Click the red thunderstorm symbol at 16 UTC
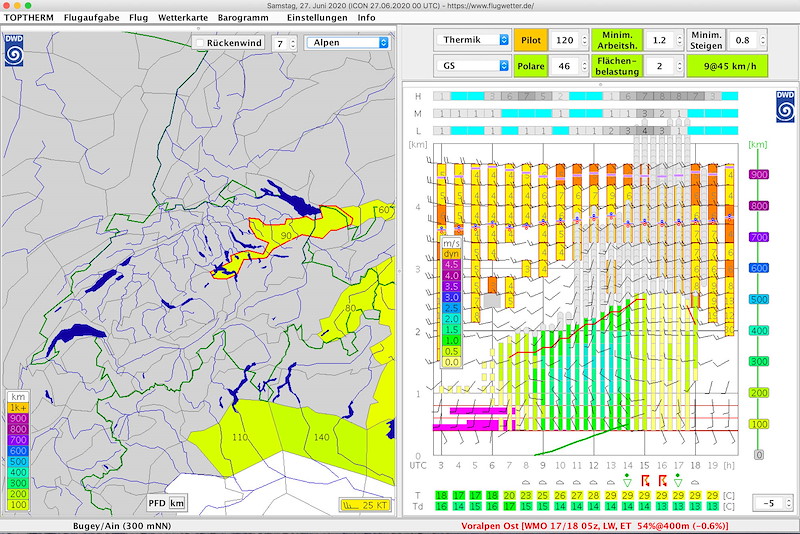800x534 pixels. pyautogui.click(x=662, y=480)
